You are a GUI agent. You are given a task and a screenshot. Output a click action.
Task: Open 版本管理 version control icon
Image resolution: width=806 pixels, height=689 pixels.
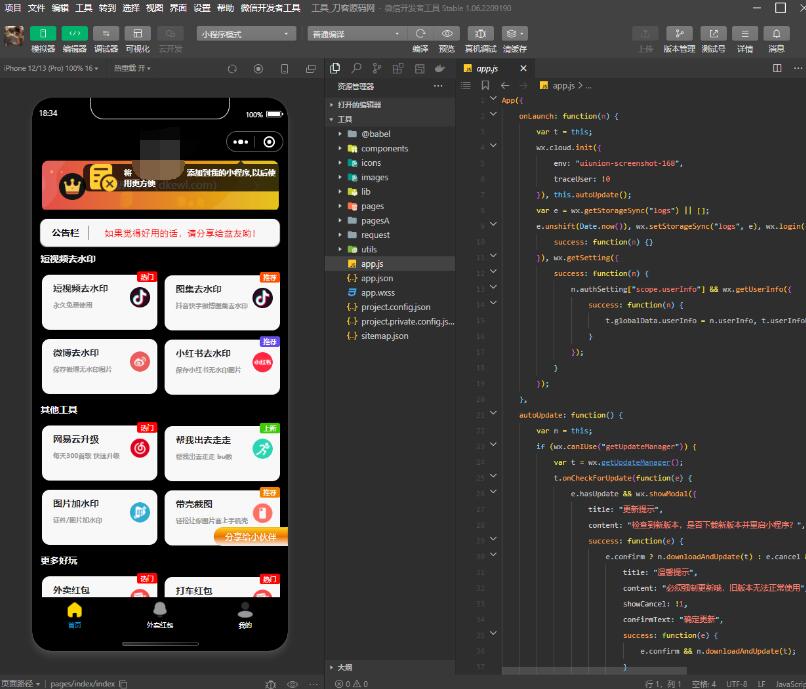[x=679, y=34]
